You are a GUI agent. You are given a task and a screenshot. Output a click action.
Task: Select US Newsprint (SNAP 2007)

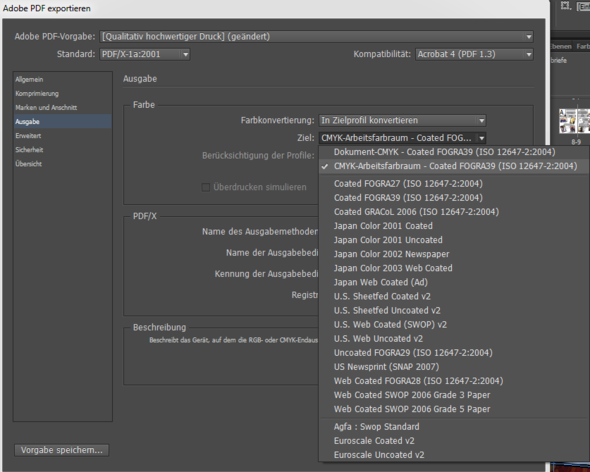(454, 367)
